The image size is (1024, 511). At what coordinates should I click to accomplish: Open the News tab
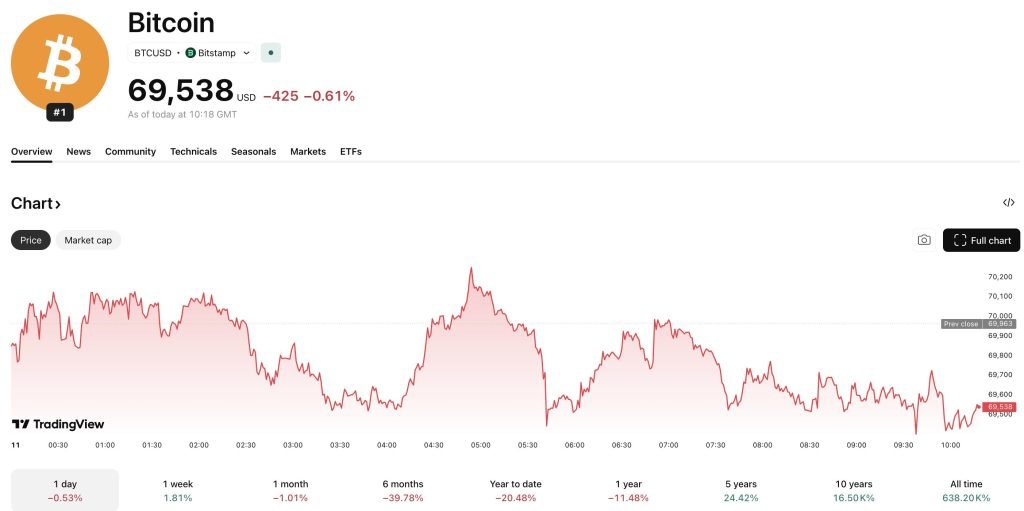click(78, 152)
